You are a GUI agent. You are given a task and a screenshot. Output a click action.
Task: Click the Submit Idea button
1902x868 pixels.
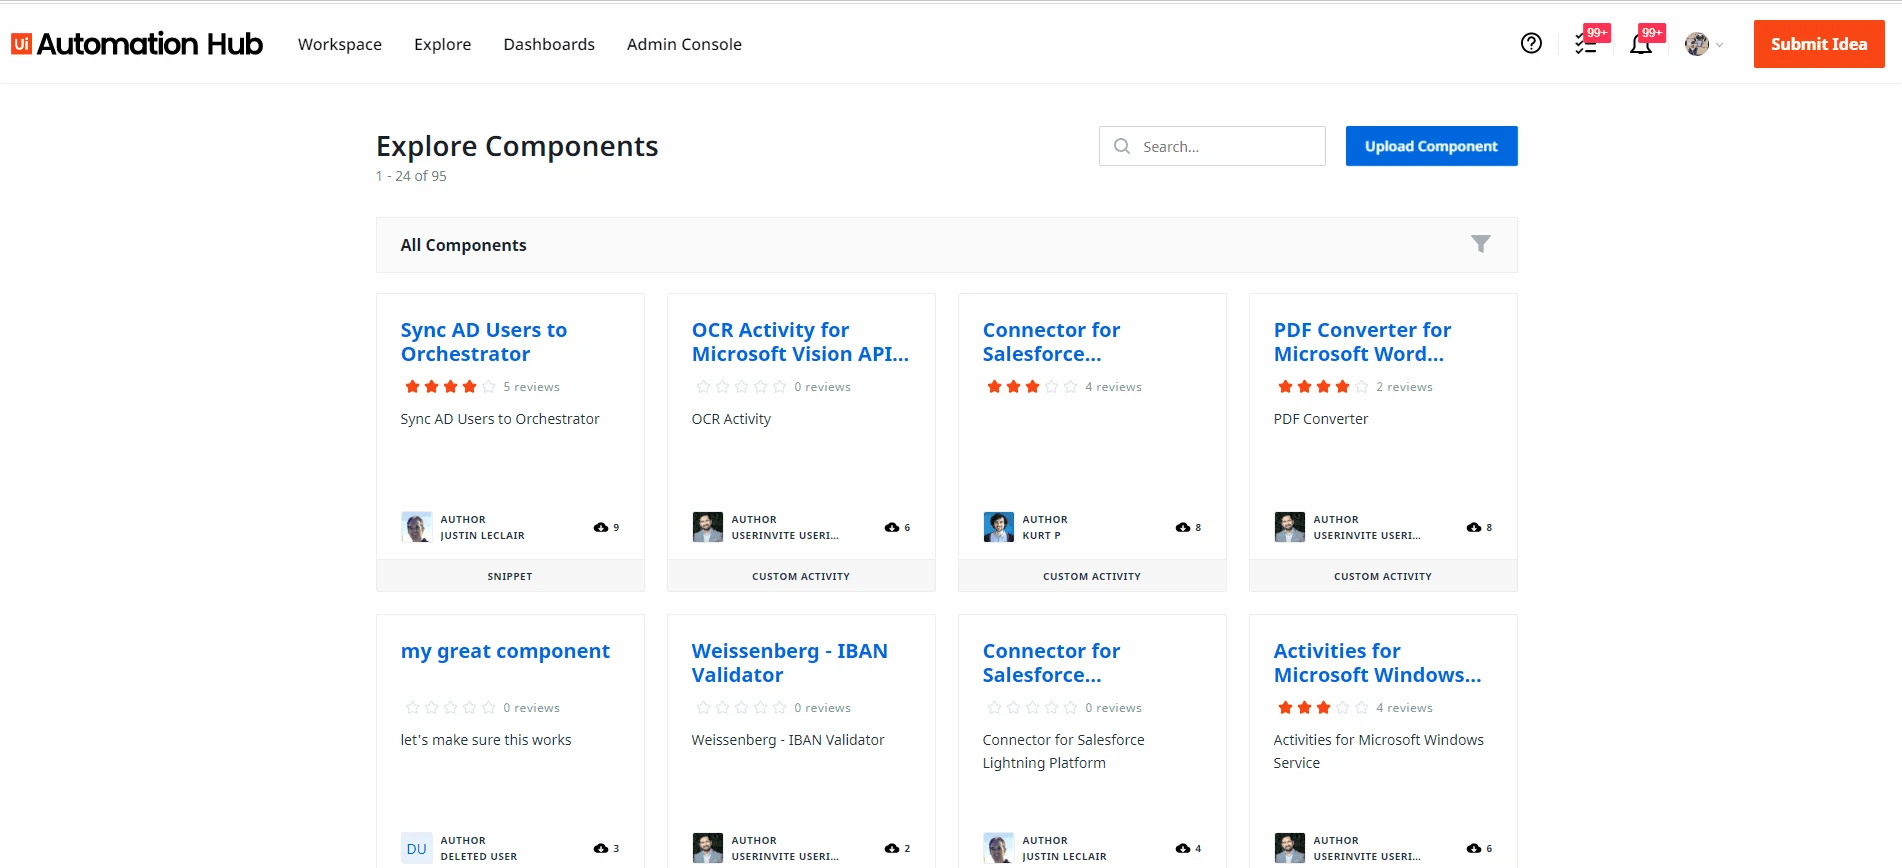(x=1819, y=44)
